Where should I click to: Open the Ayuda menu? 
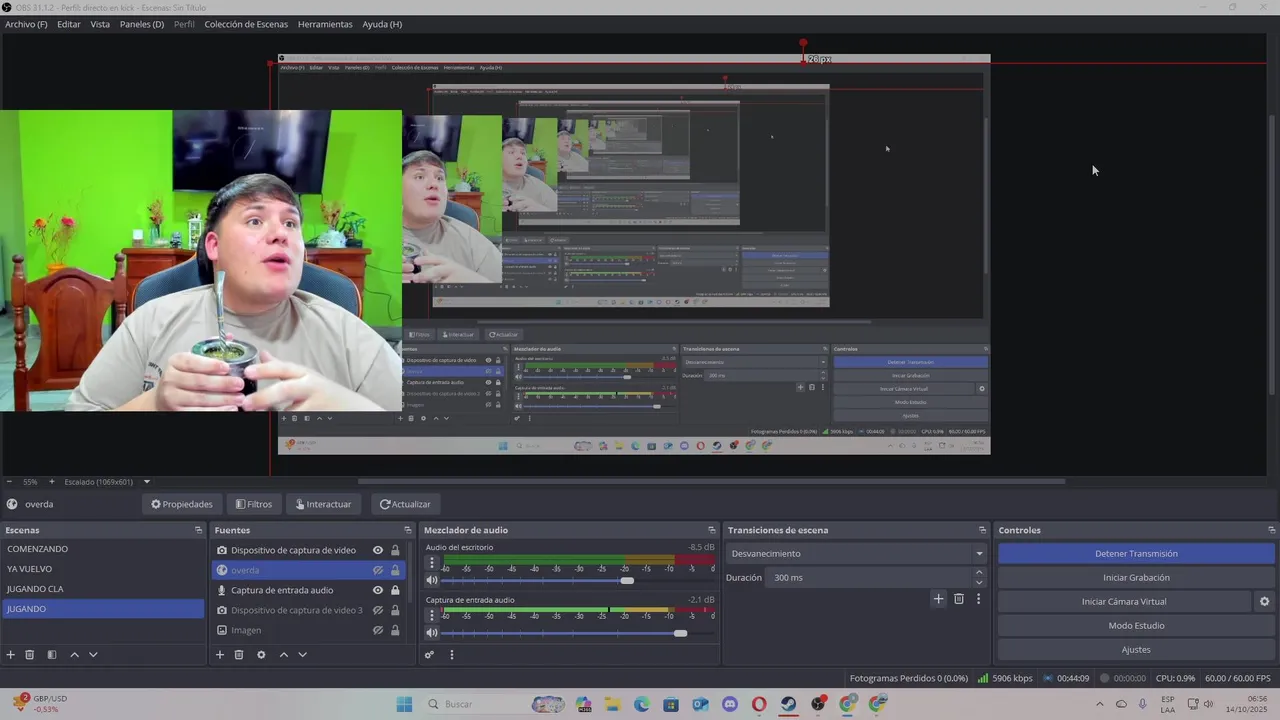point(382,24)
